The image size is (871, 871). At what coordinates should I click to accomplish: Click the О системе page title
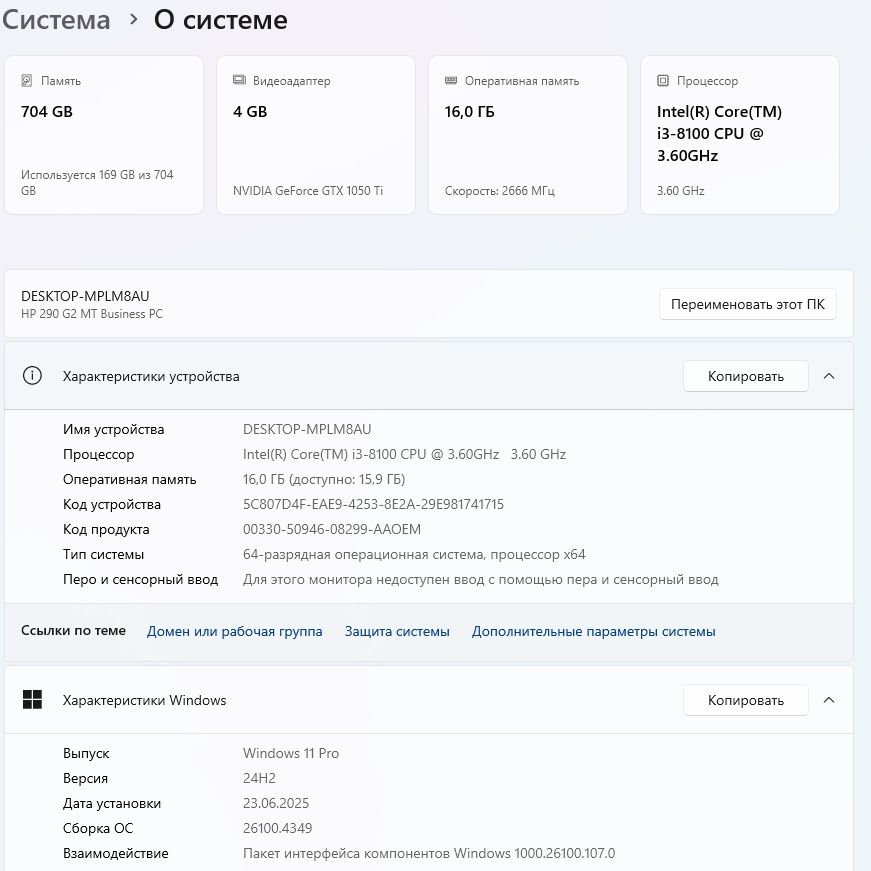coord(221,21)
